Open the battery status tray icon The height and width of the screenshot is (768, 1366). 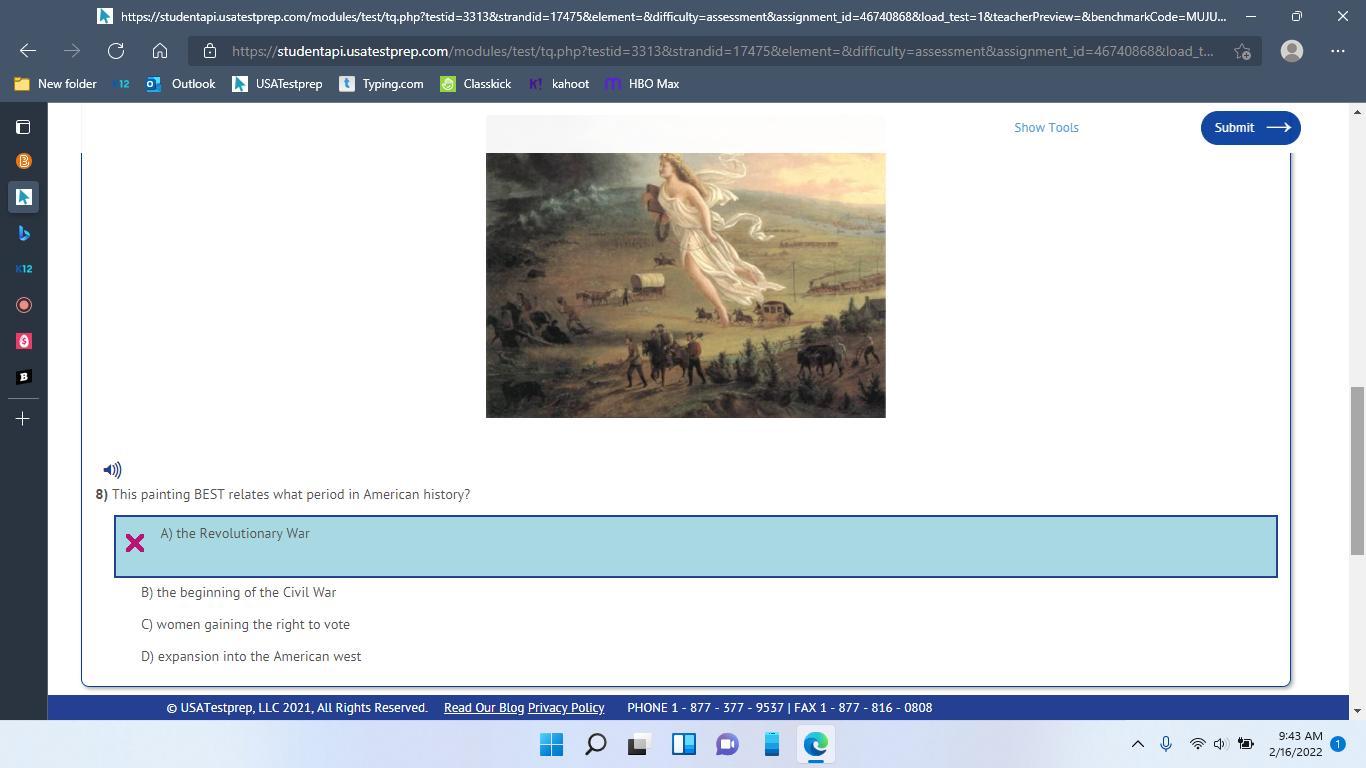pyautogui.click(x=1246, y=744)
